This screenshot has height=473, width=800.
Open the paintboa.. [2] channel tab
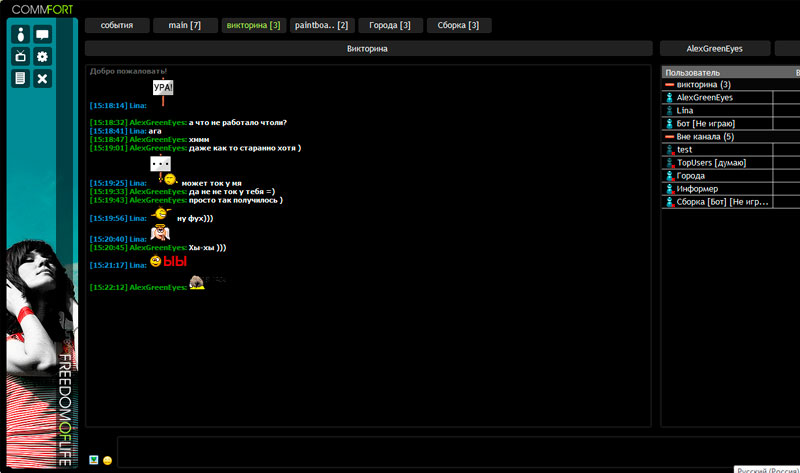pos(322,25)
